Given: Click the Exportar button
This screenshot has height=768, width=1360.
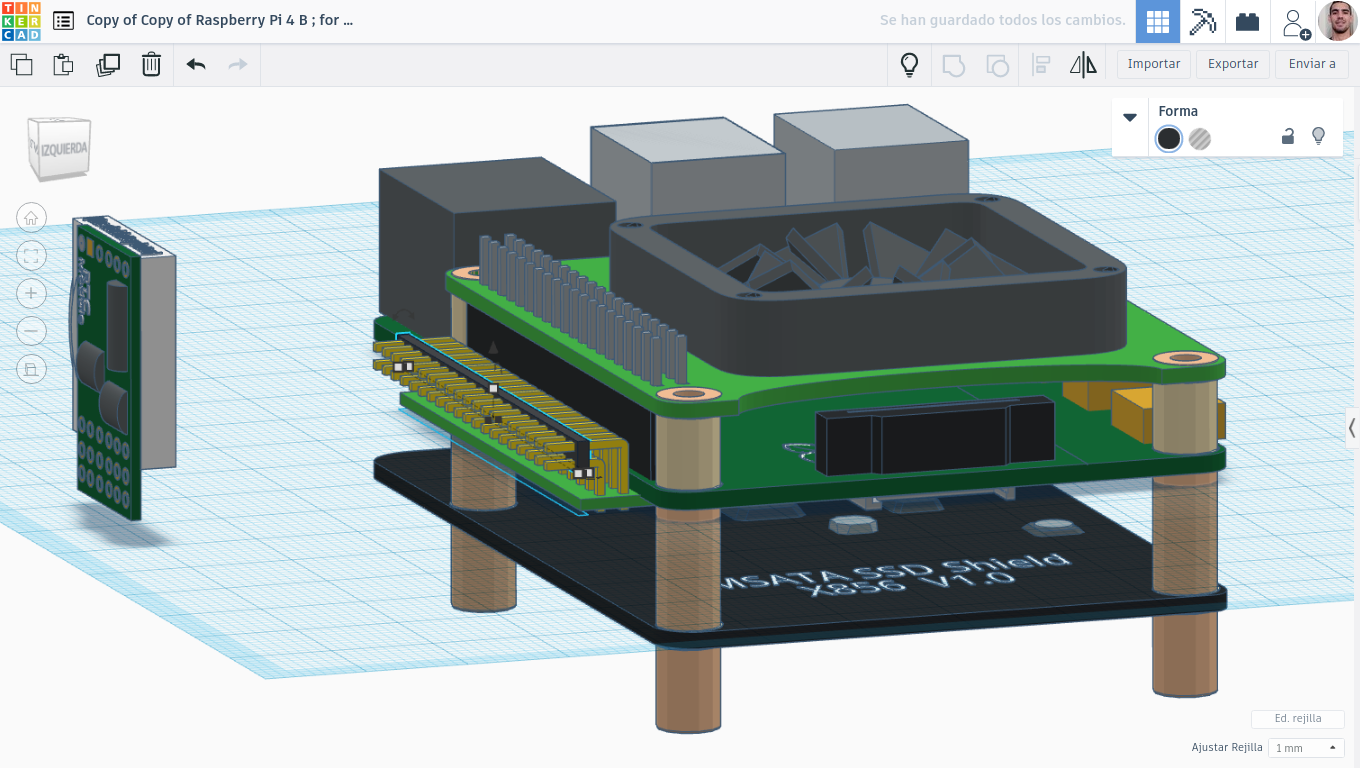Looking at the screenshot, I should pos(1233,64).
